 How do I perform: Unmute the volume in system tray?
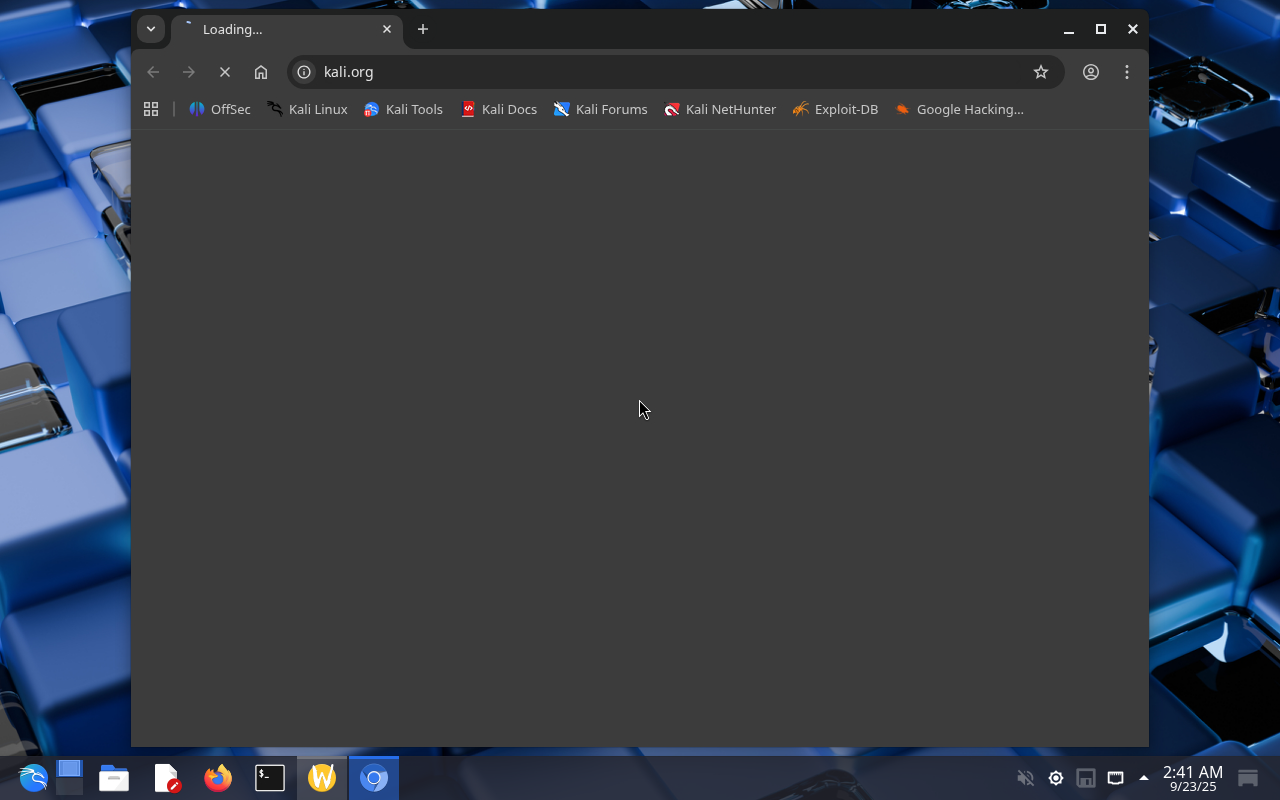[1025, 778]
